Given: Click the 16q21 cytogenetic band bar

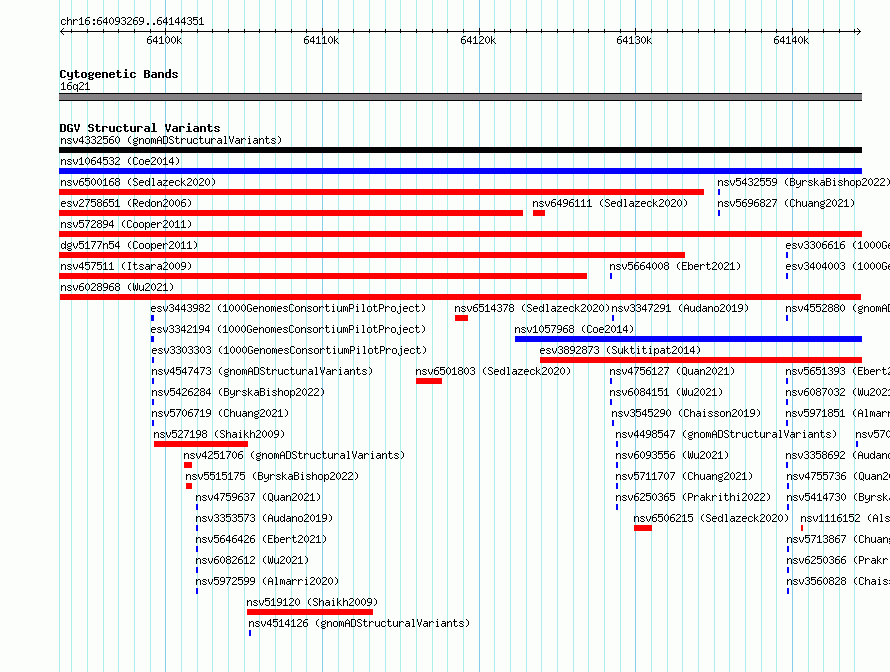Looking at the screenshot, I should [460, 97].
